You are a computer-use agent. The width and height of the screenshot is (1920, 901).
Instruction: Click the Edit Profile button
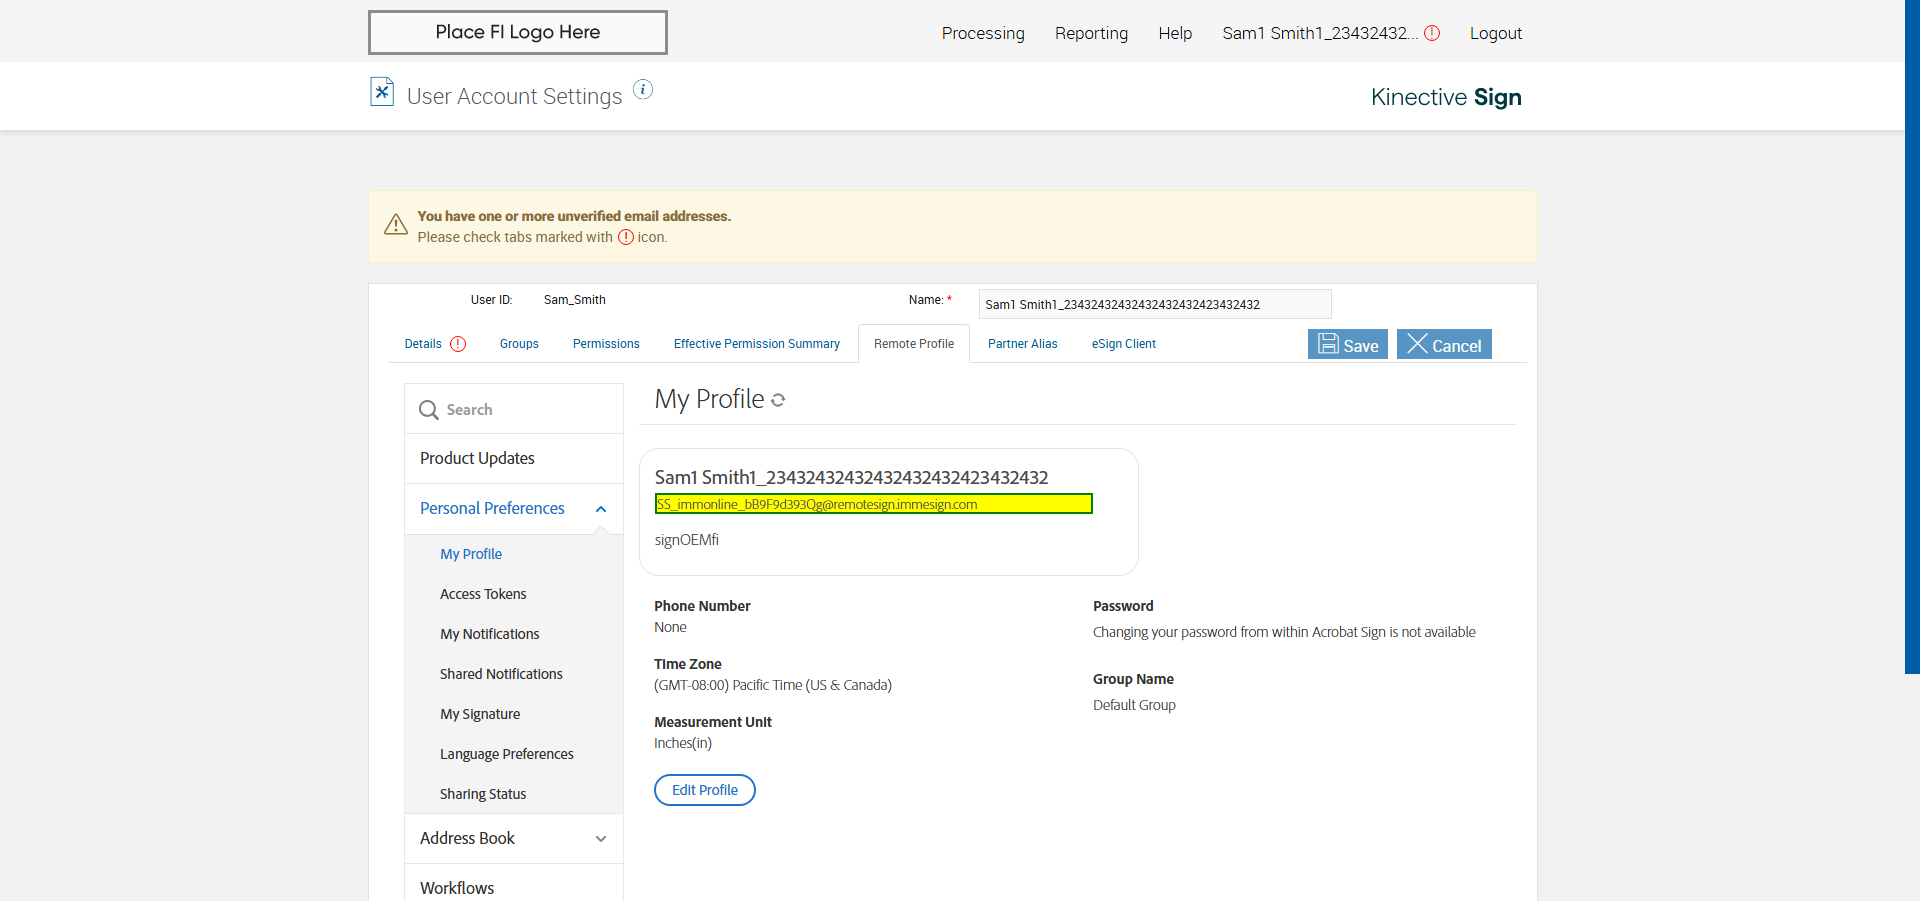click(704, 790)
